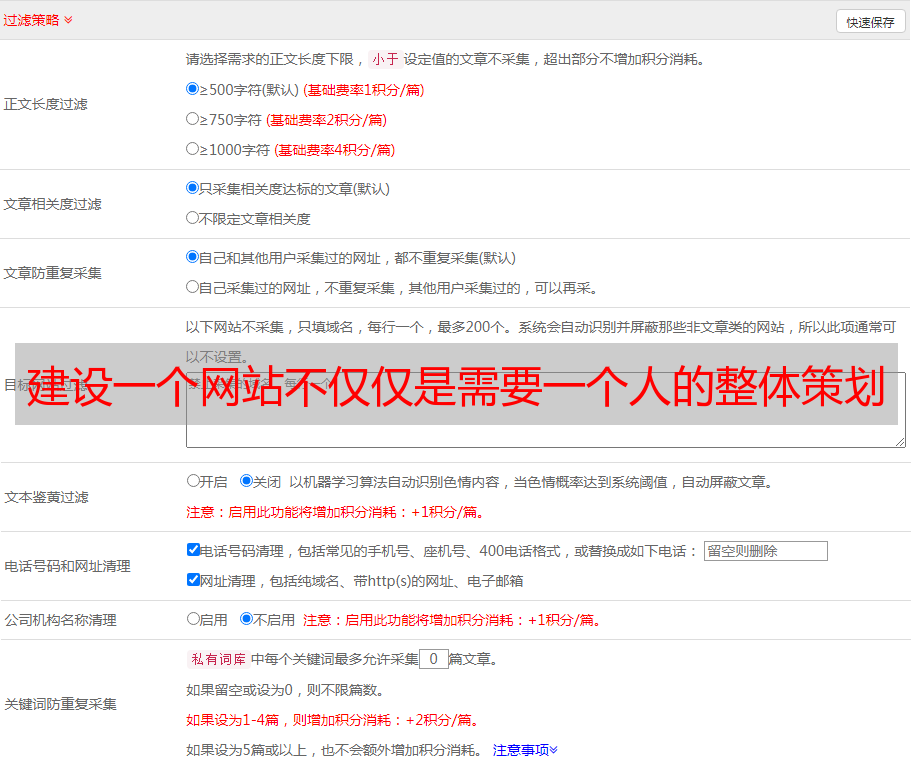
Task: Select the ≥500字符(默认) radio option
Action: point(192,89)
